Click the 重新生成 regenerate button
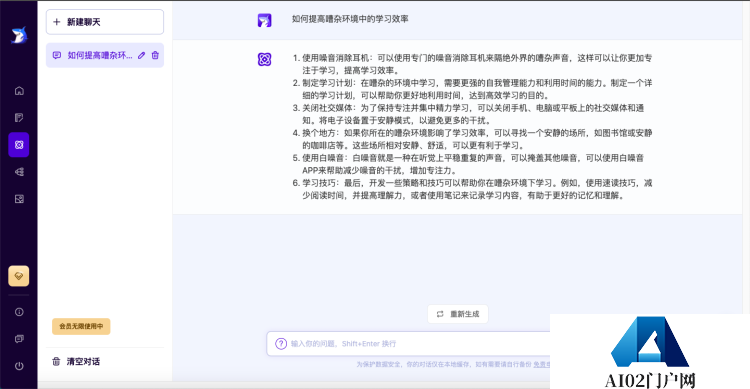 pos(458,314)
